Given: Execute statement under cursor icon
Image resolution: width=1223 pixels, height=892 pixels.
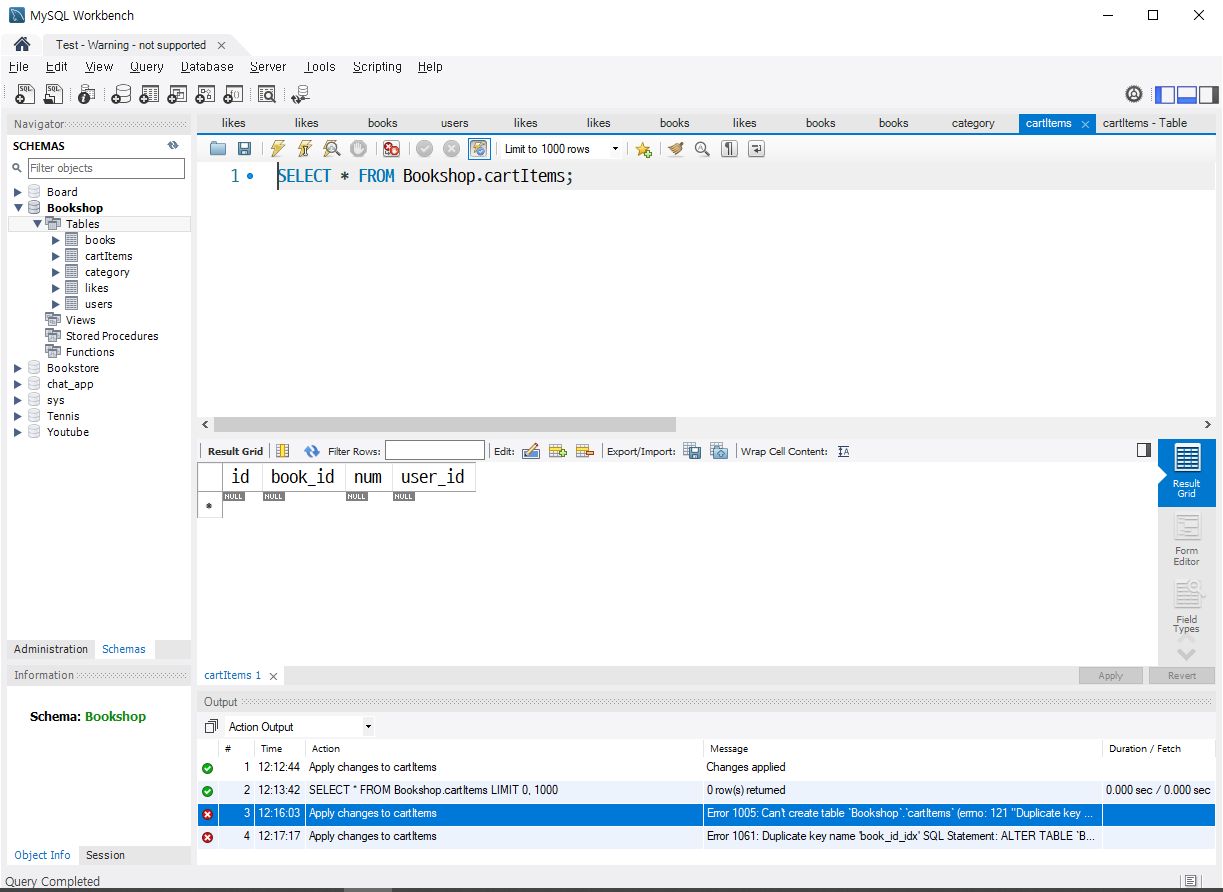Looking at the screenshot, I should [x=305, y=148].
